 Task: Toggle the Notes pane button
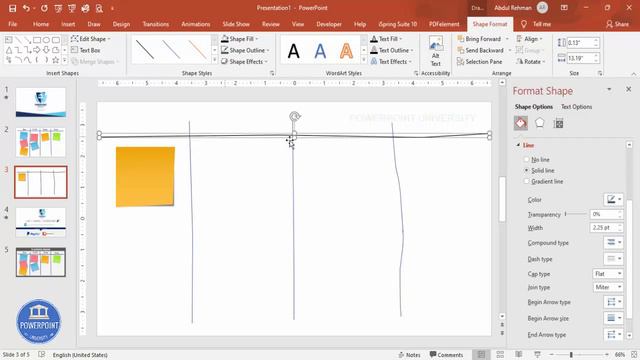click(409, 355)
